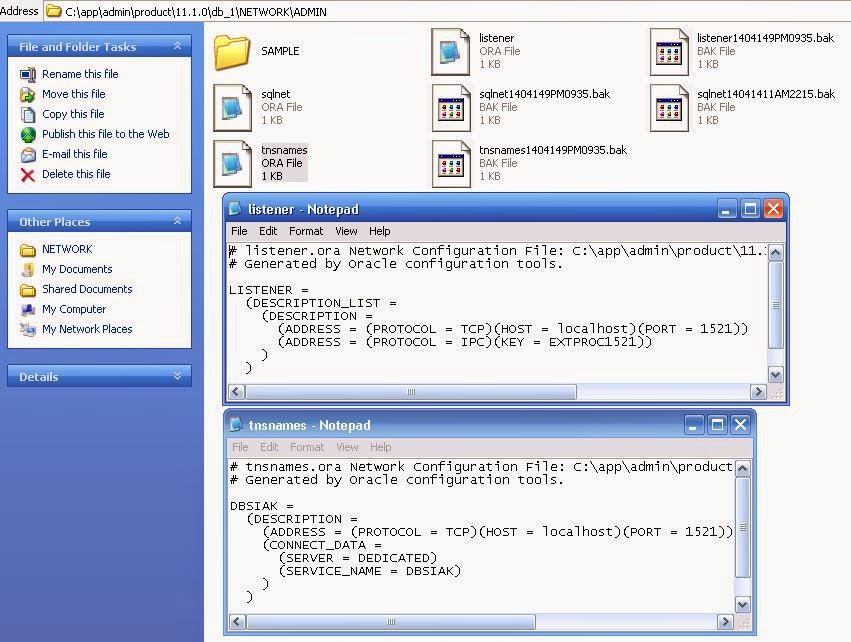This screenshot has height=642, width=851.
Task: Click the Move this file icon
Action: point(28,94)
